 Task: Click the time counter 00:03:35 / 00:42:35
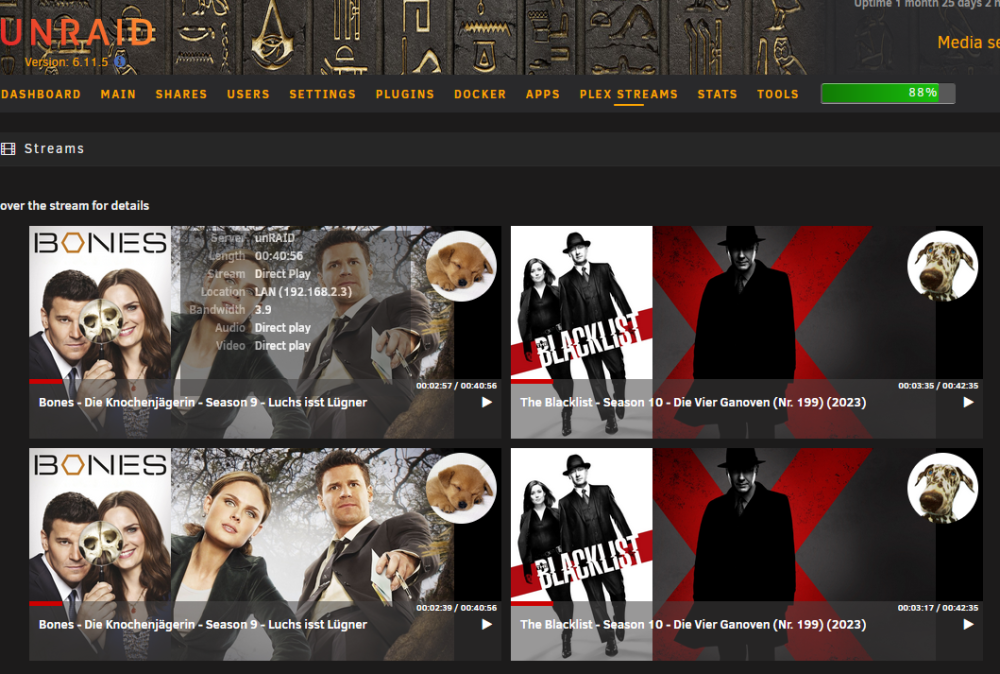point(938,386)
